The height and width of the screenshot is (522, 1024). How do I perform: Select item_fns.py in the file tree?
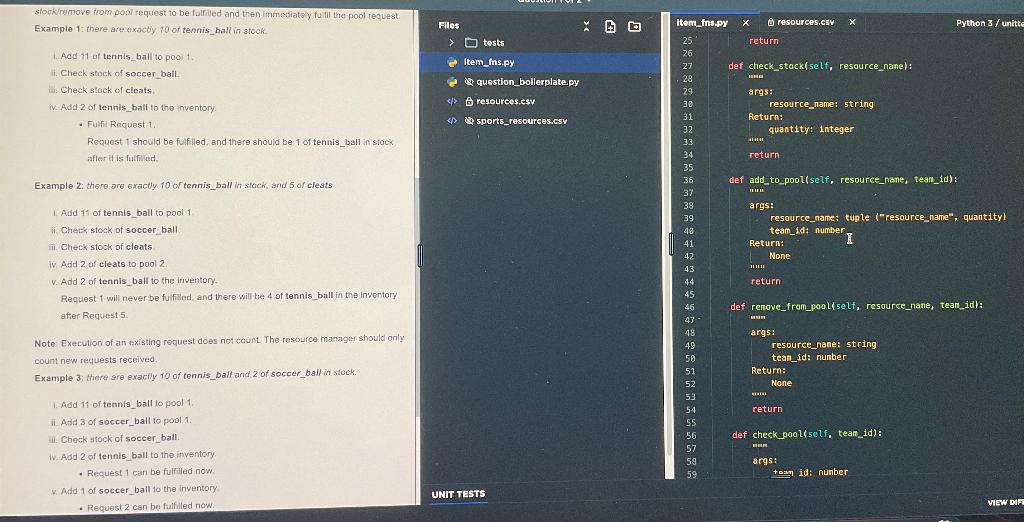pyautogui.click(x=489, y=62)
